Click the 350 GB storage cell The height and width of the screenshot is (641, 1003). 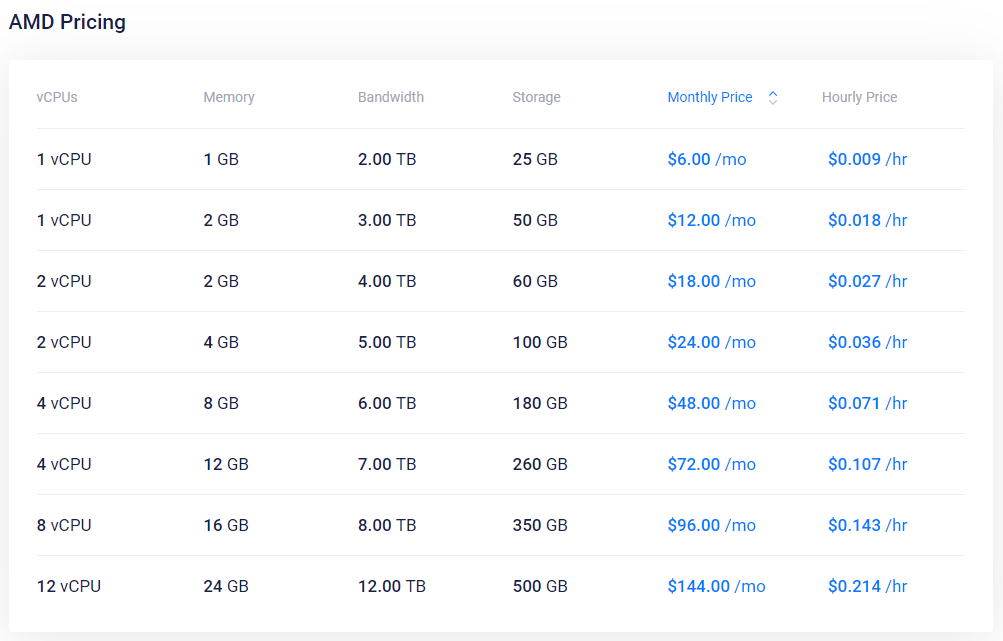(540, 525)
